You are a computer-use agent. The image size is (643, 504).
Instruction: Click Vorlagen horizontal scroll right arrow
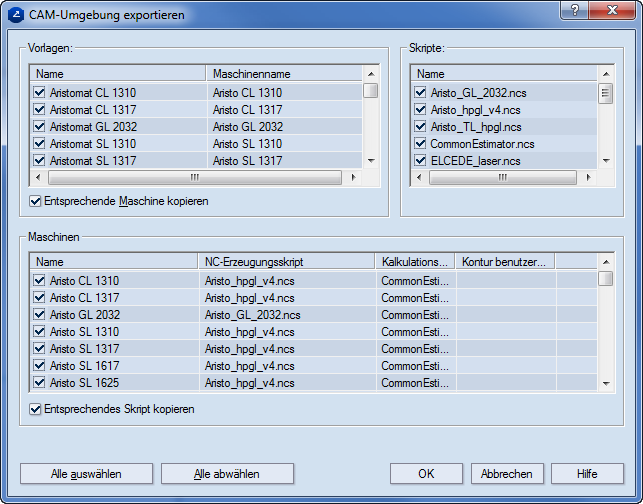[353, 177]
